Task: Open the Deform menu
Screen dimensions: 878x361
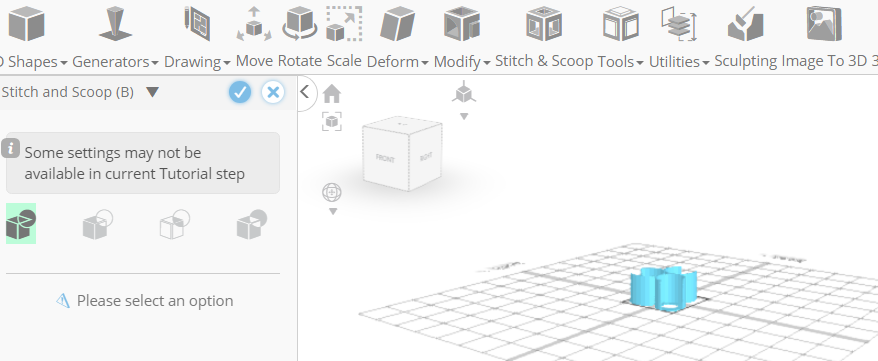Action: 398,62
